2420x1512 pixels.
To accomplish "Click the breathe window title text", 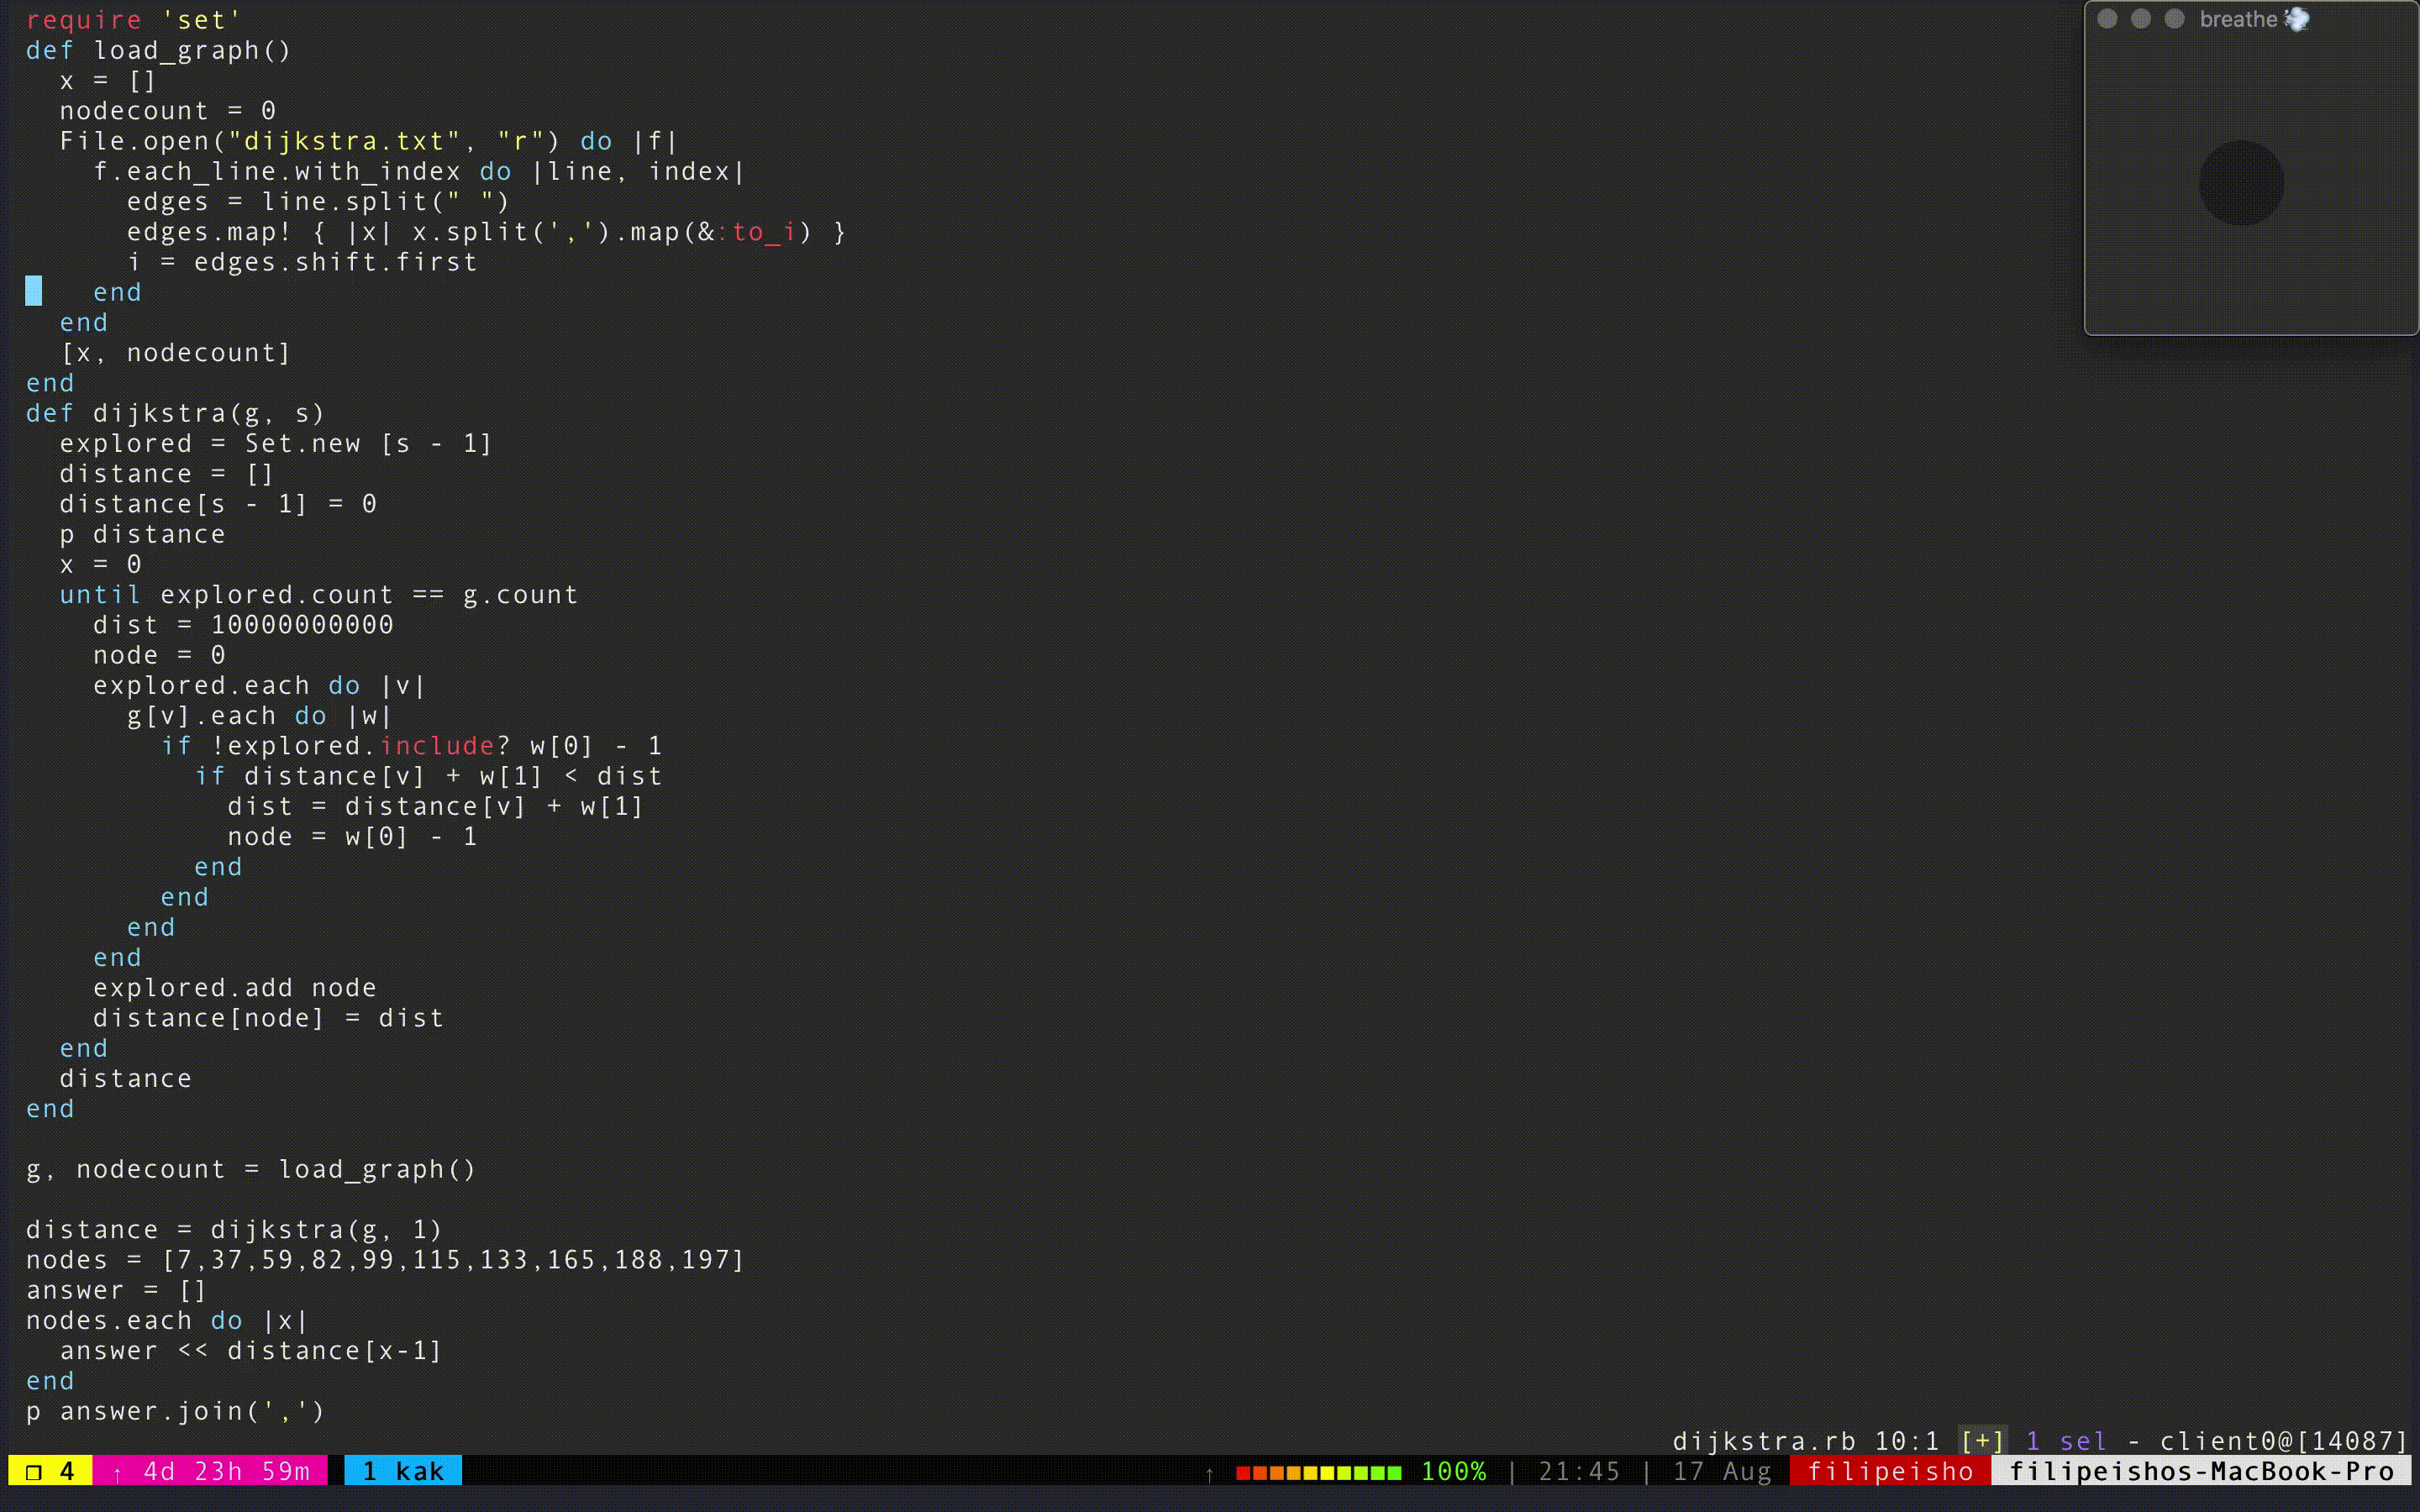I will click(2238, 19).
